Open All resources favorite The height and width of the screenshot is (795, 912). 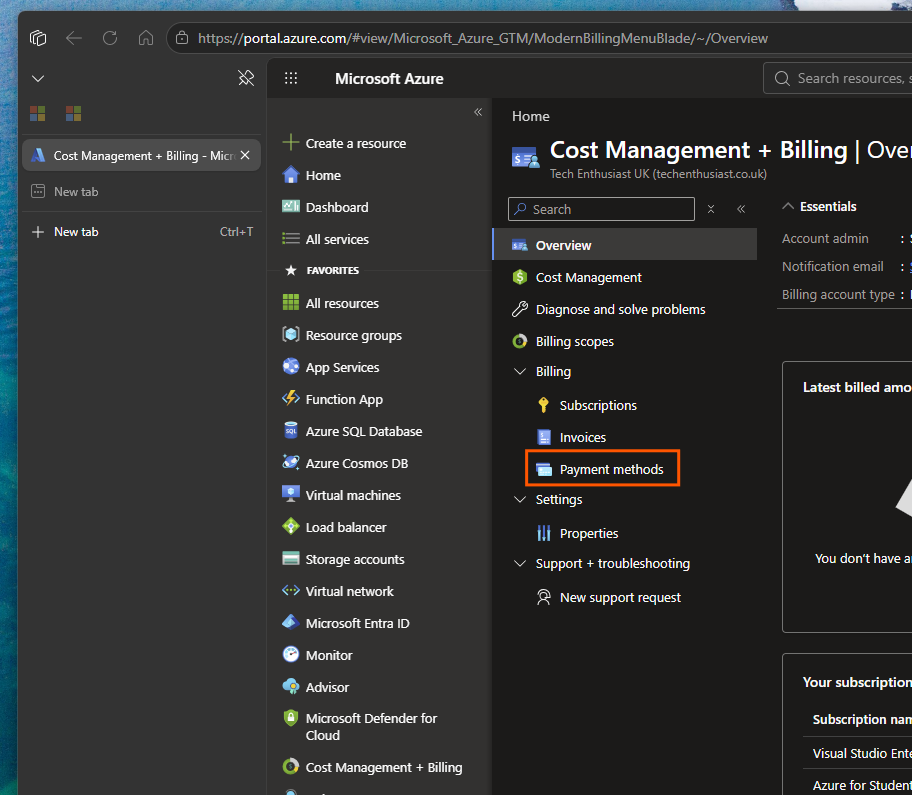[330, 304]
